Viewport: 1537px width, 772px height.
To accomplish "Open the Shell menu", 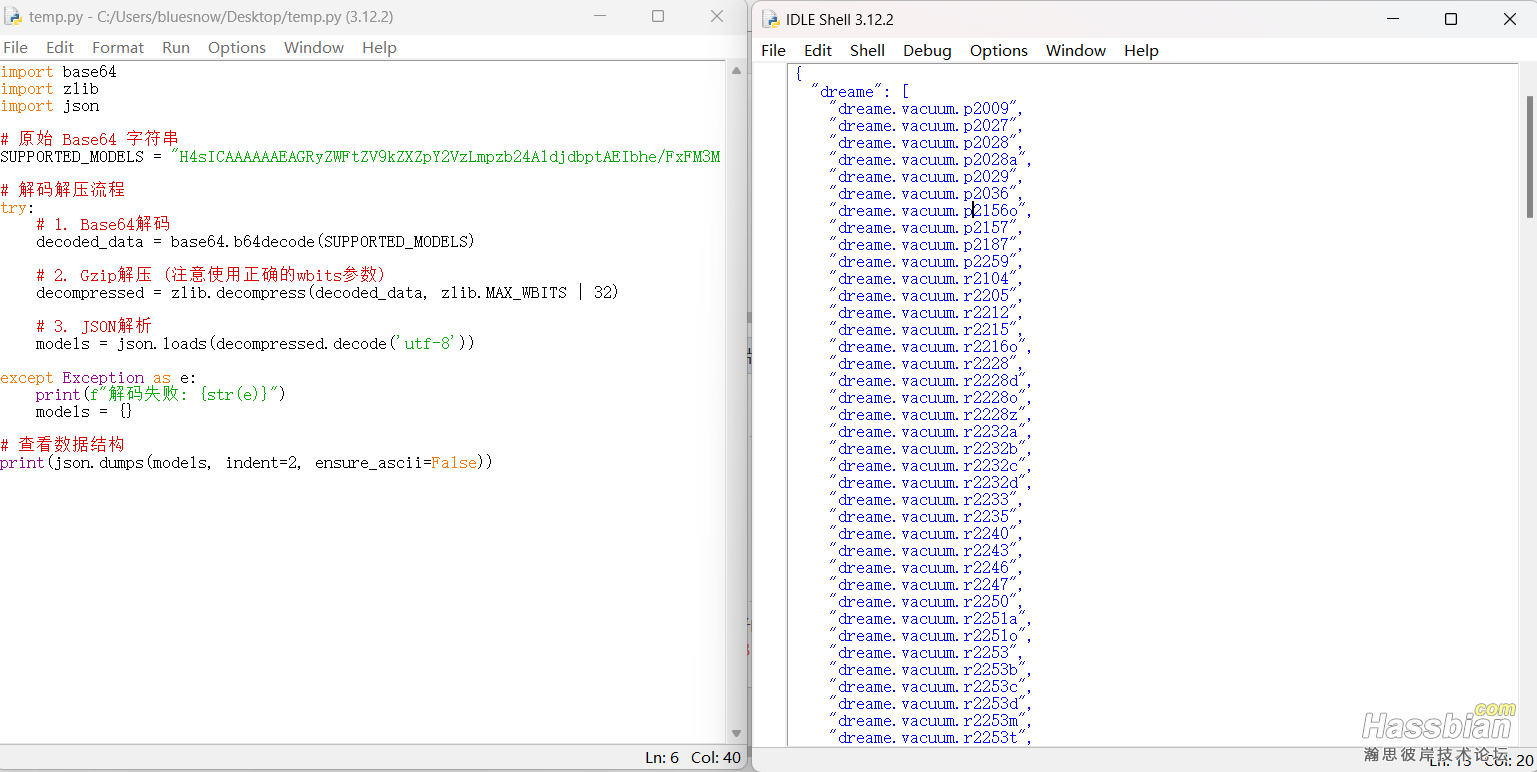I will [x=867, y=51].
